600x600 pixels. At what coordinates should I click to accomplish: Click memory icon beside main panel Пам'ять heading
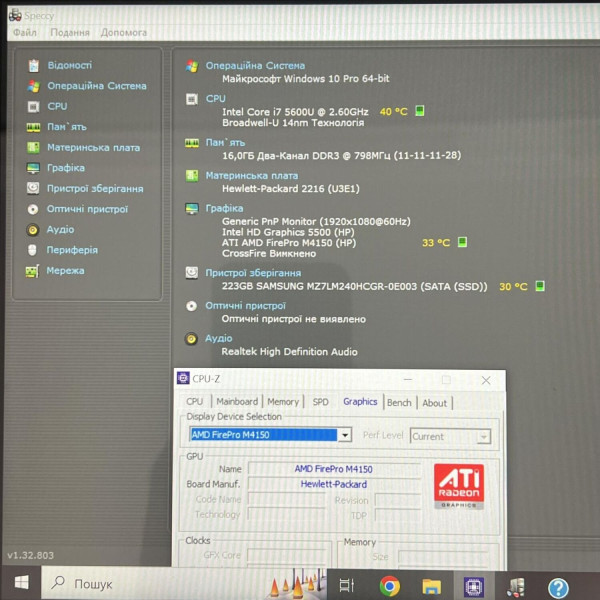(x=192, y=143)
